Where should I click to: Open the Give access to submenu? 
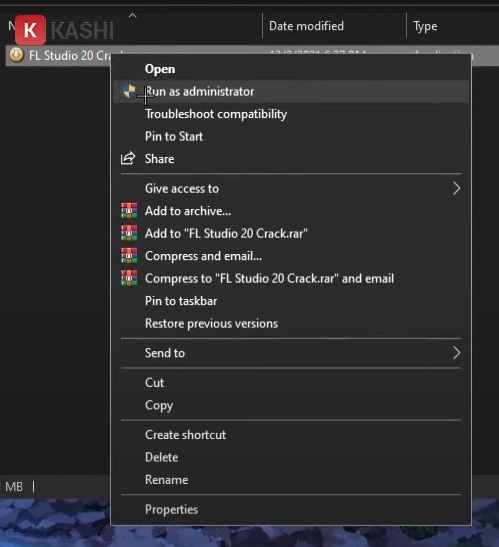[291, 188]
